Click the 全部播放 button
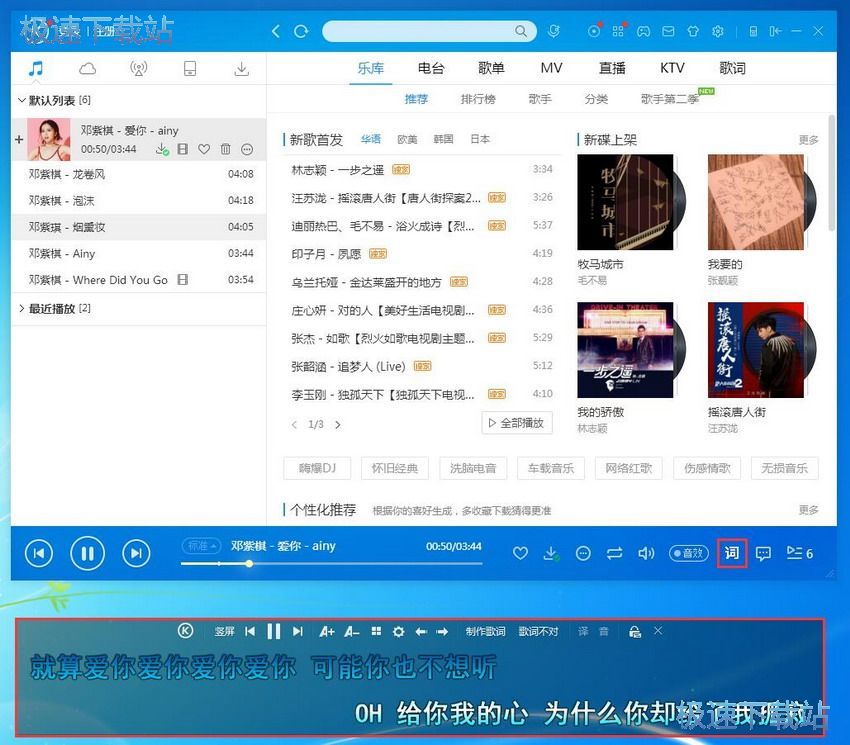The image size is (850, 745). 517,423
